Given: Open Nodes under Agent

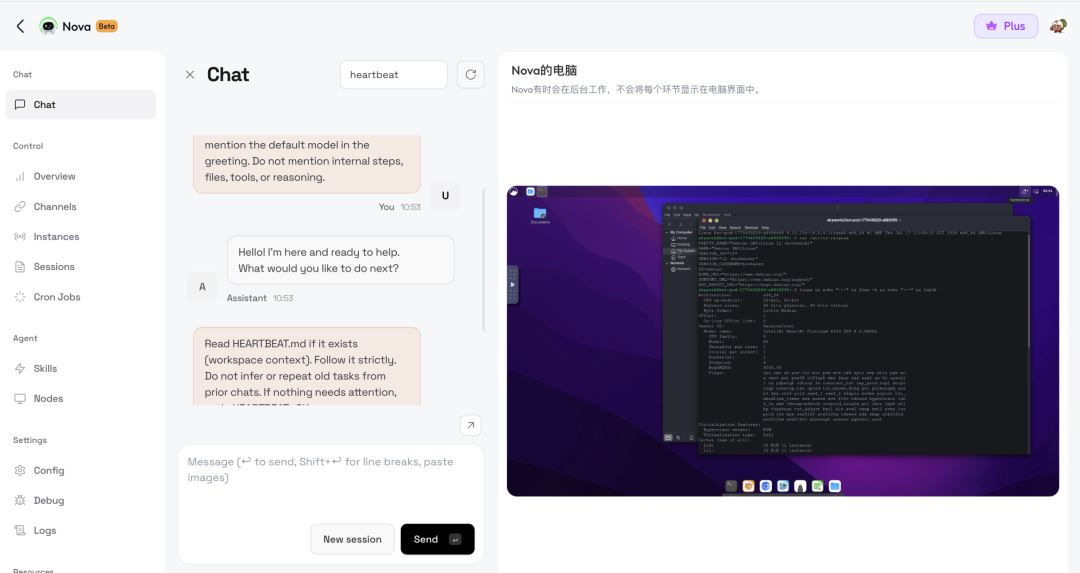Looking at the screenshot, I should point(81,399).
